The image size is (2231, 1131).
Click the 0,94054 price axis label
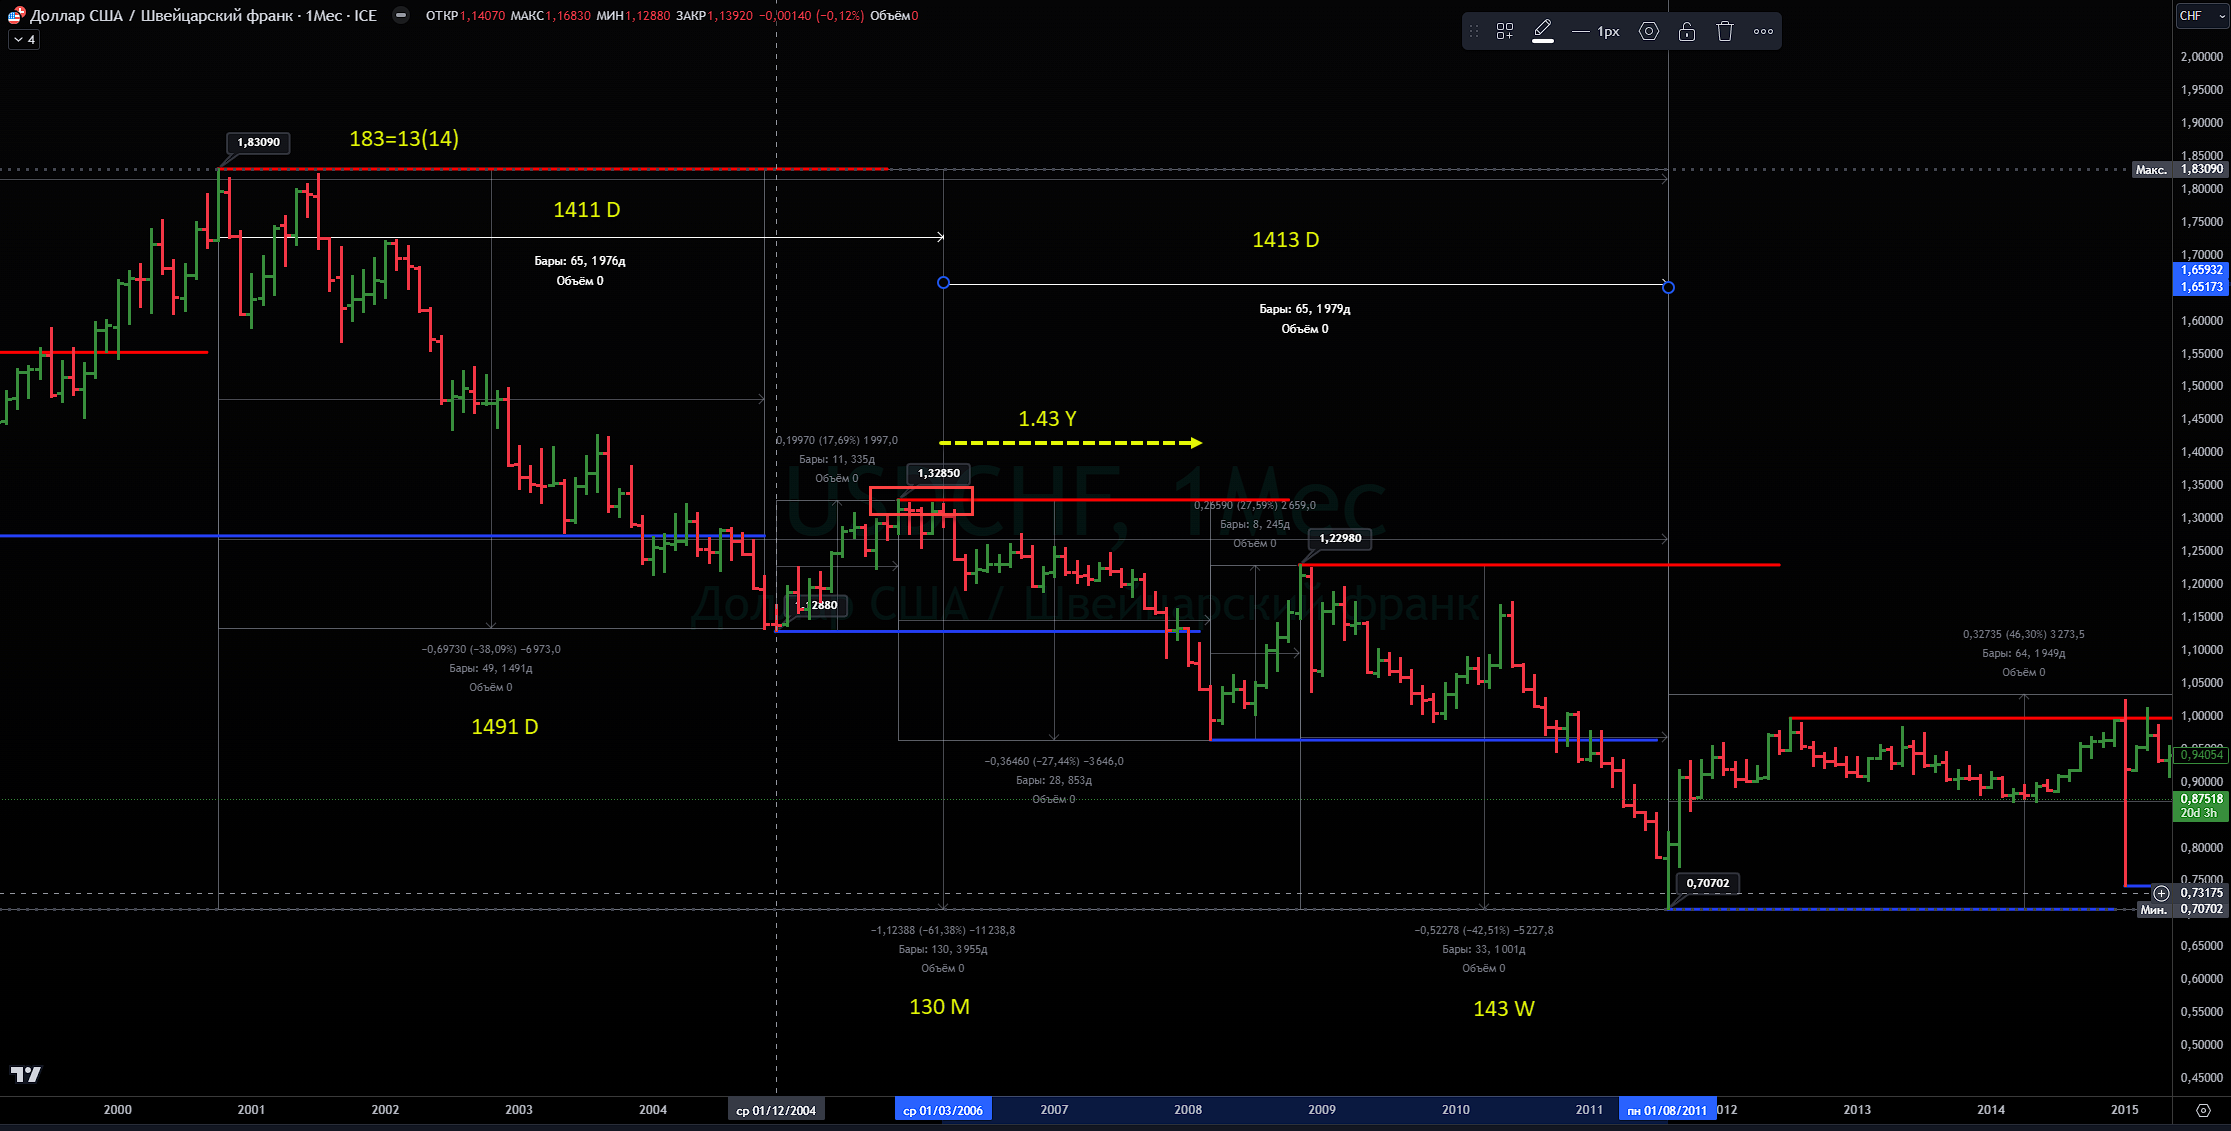pyautogui.click(x=2201, y=755)
